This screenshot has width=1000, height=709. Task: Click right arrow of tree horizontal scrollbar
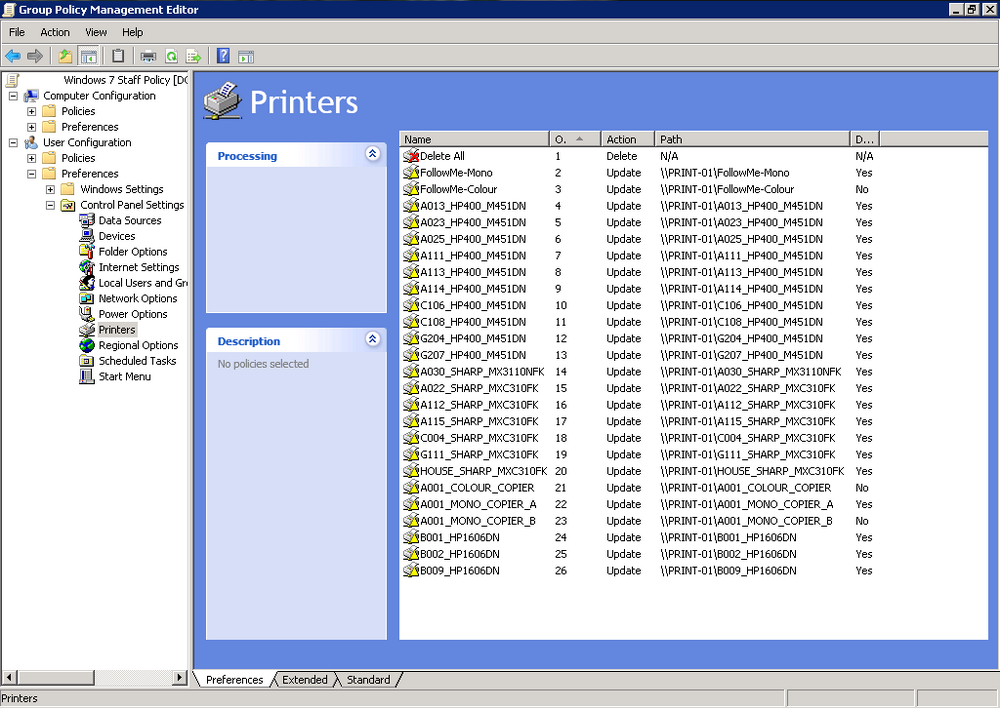click(x=180, y=677)
